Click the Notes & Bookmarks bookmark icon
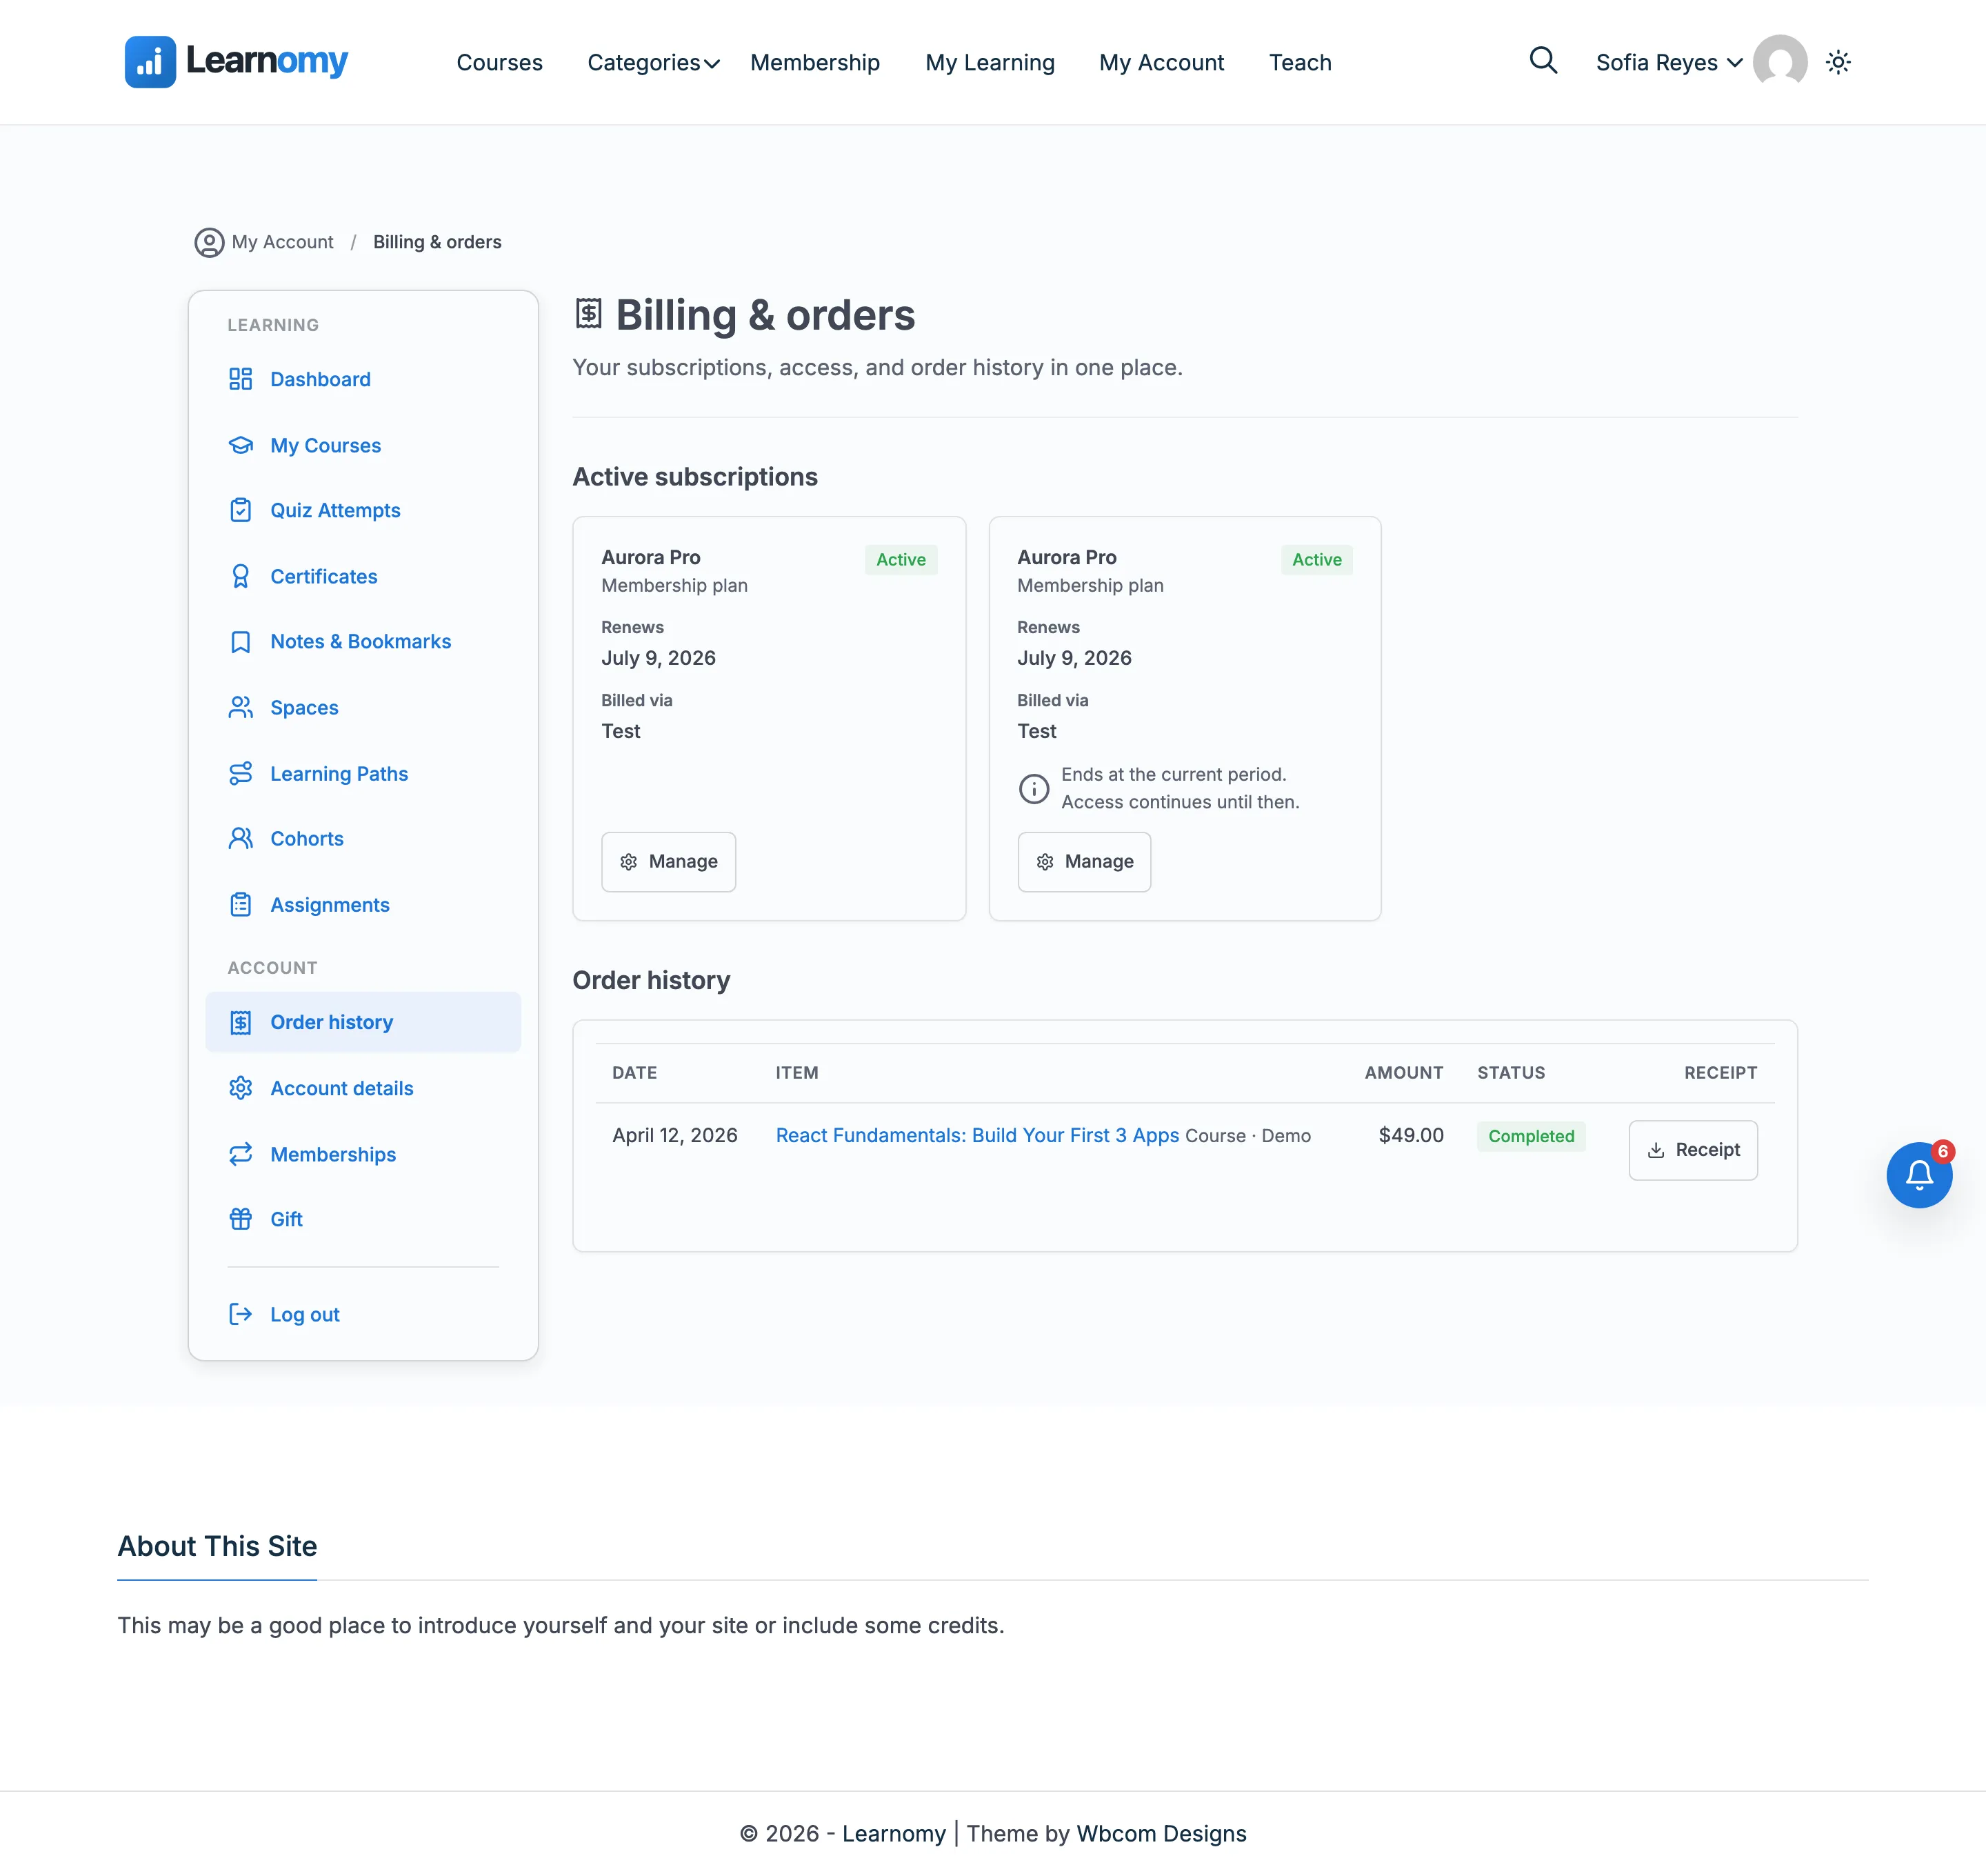Image resolution: width=1986 pixels, height=1876 pixels. point(241,642)
